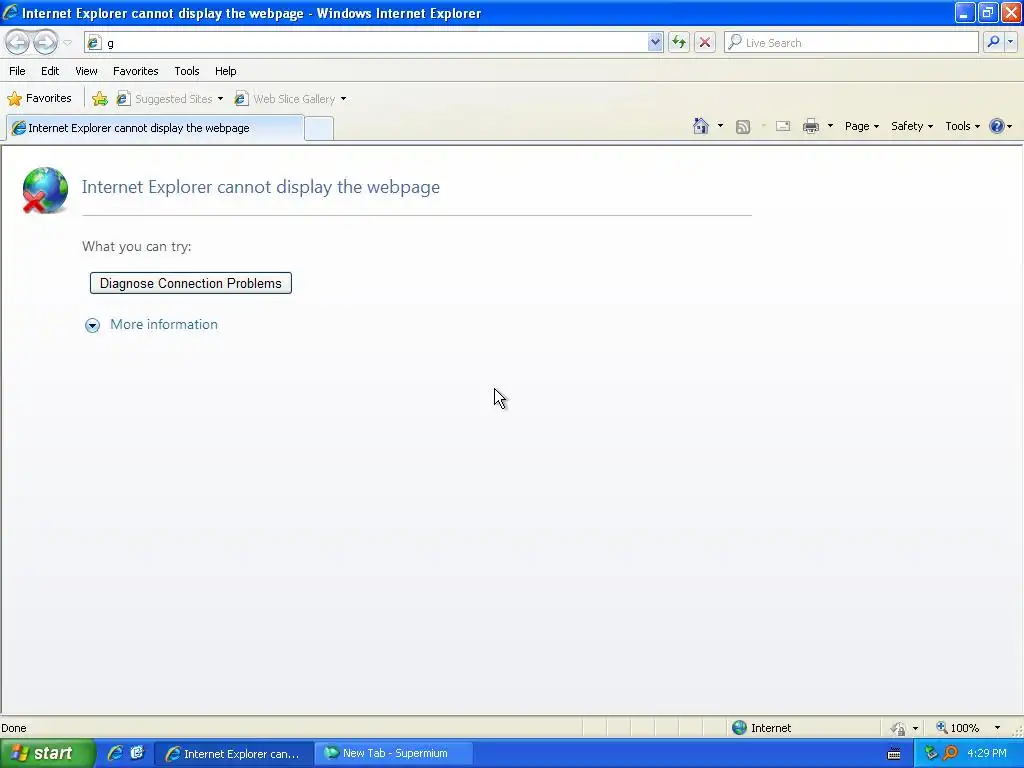Select the 'Internet Explorer cannot display' tab
Image resolution: width=1024 pixels, height=768 pixels.
(155, 128)
